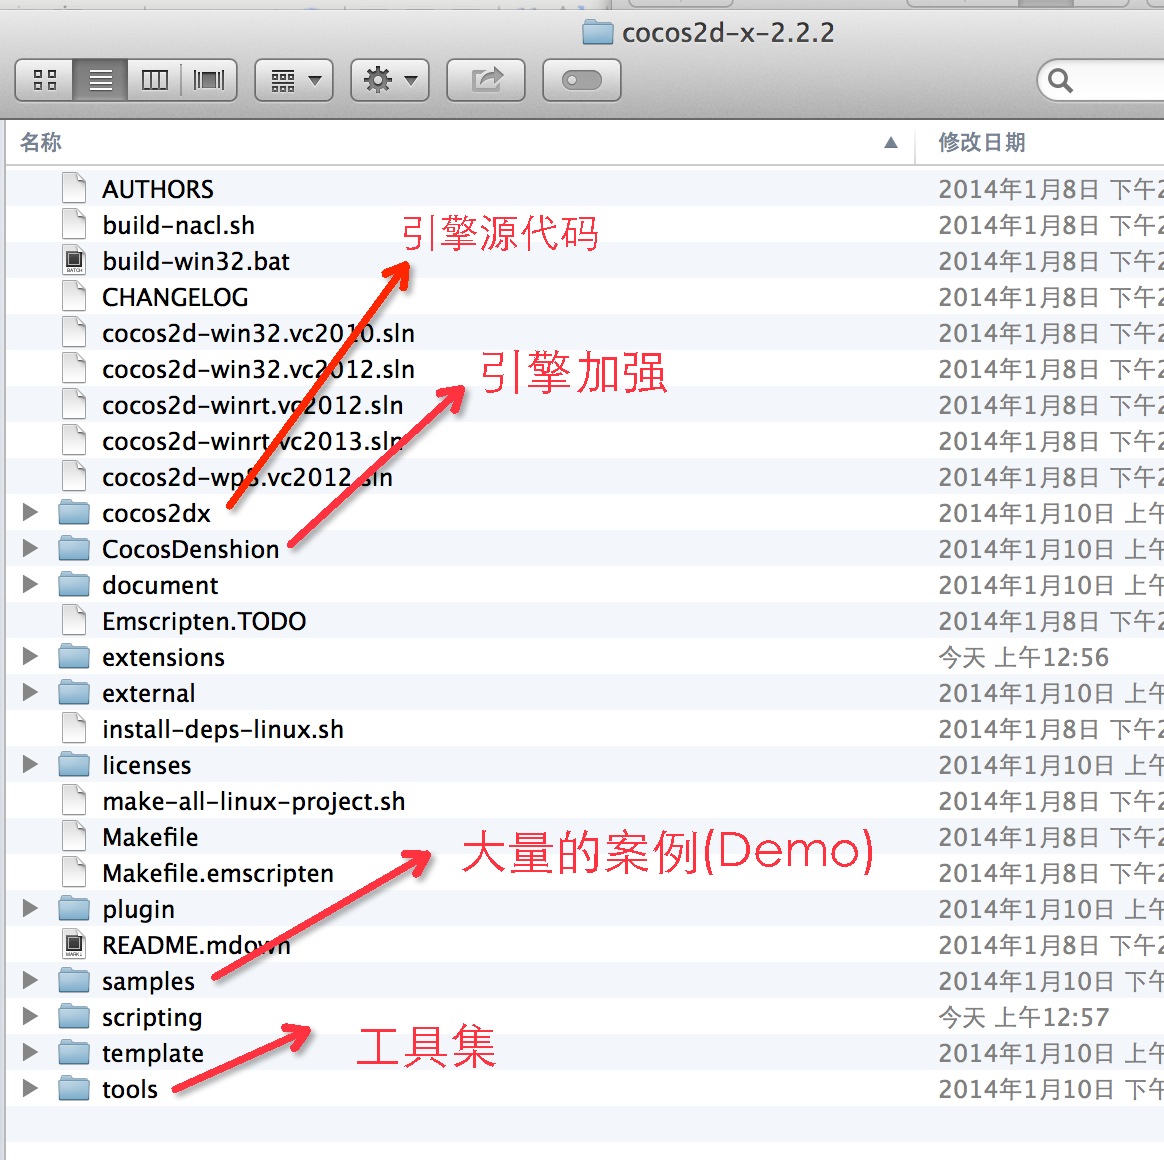Expand the extensions folder
The height and width of the screenshot is (1160, 1164).
(x=30, y=656)
